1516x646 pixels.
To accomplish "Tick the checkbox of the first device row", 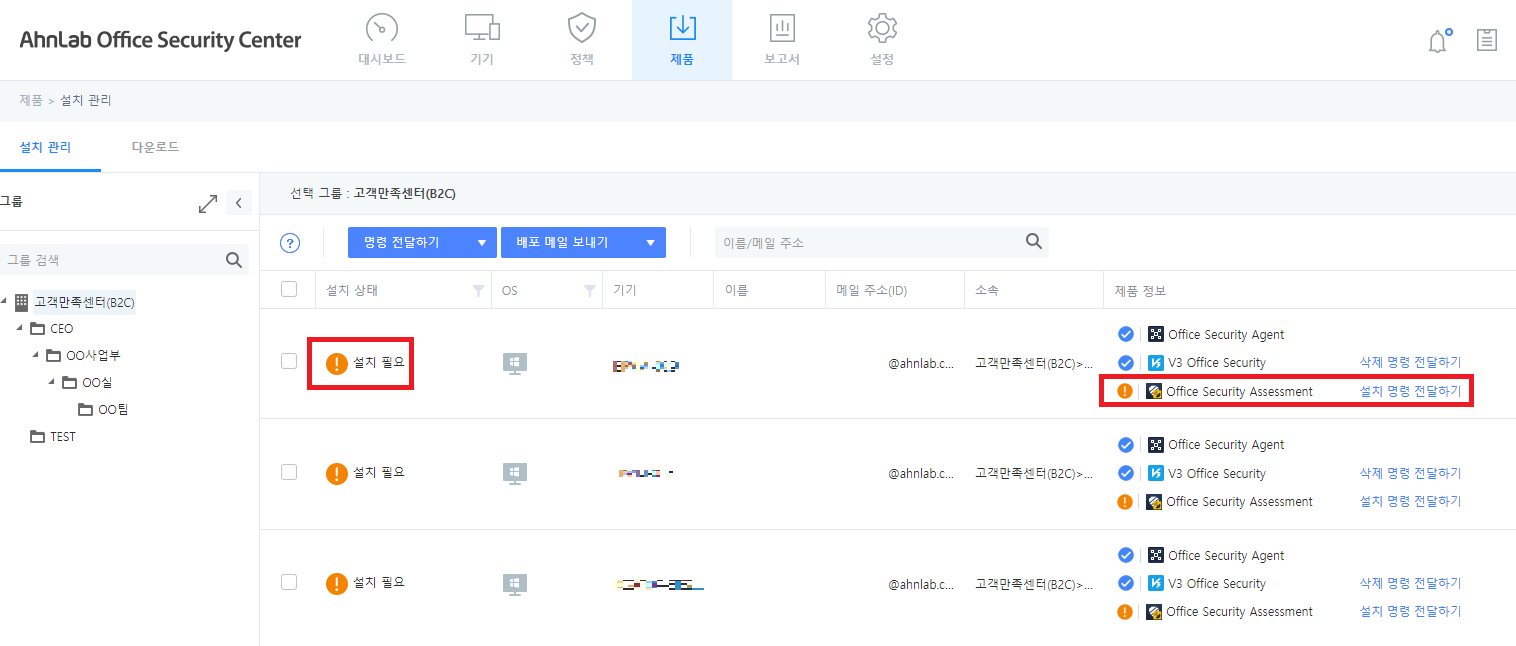I will 289,361.
